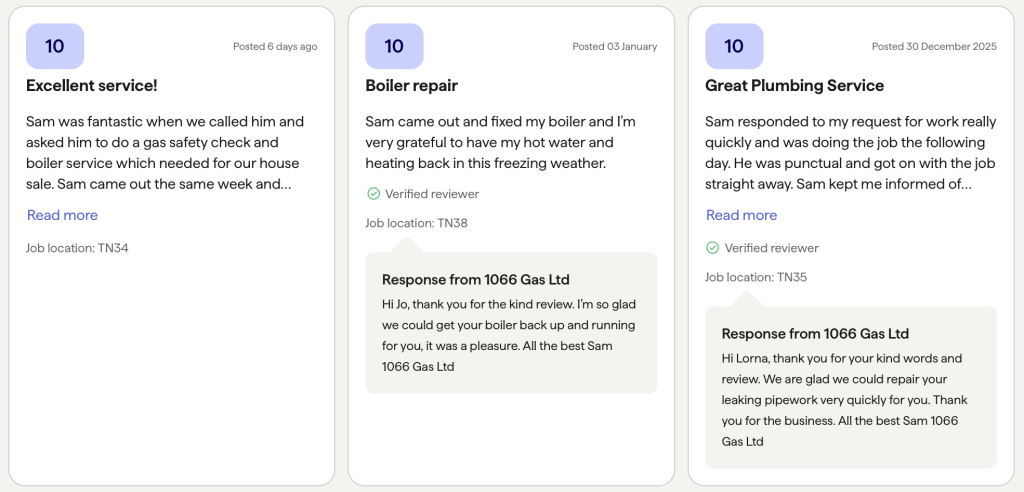
Task: Click Verified reviewer label in Boiler repair card
Action: [x=432, y=193]
